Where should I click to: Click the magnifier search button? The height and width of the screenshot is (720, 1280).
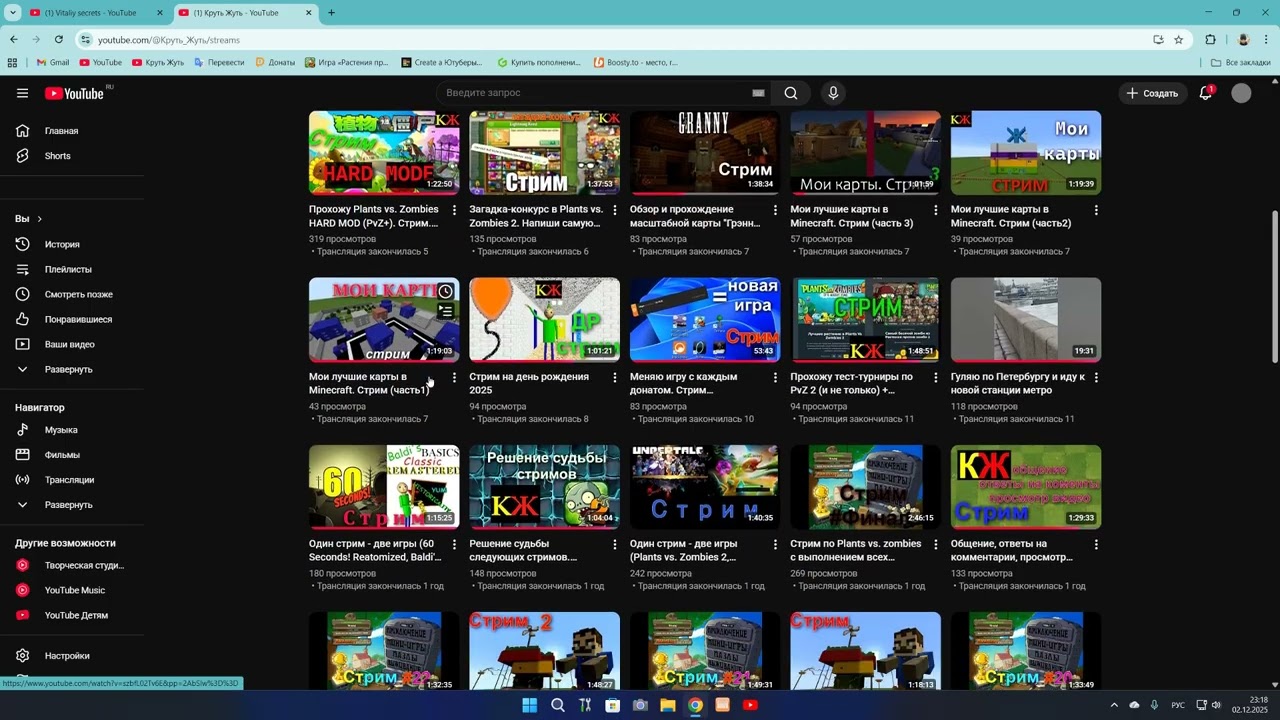[791, 93]
